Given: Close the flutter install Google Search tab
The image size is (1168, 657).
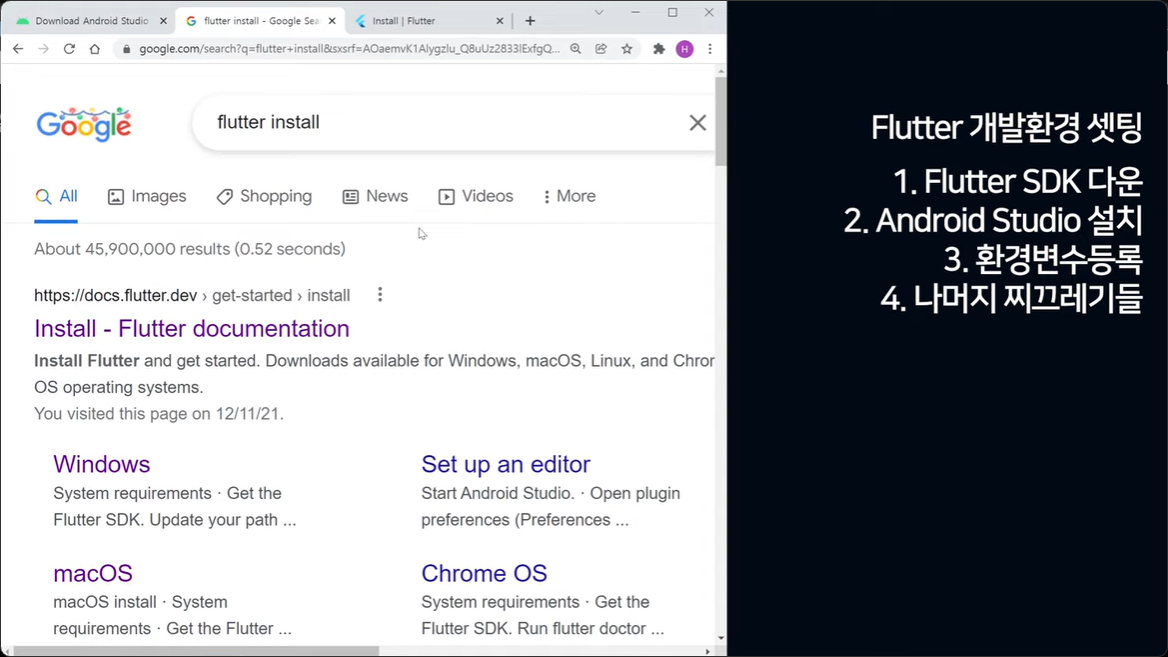Looking at the screenshot, I should (x=332, y=21).
